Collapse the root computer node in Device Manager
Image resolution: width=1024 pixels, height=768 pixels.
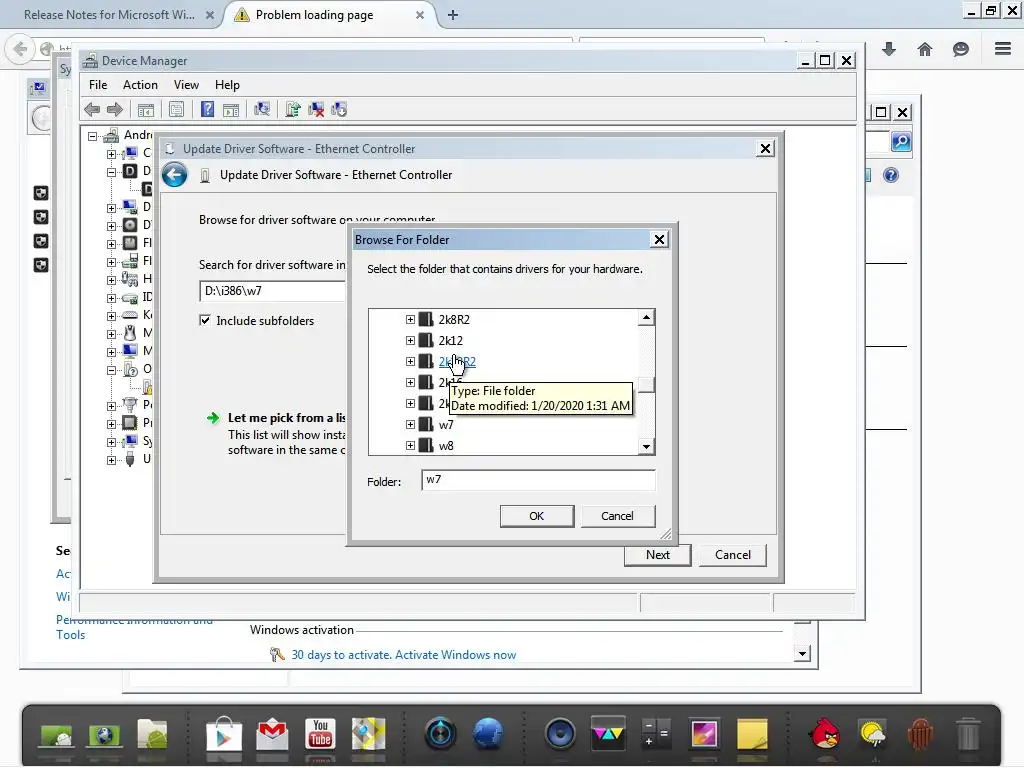93,136
